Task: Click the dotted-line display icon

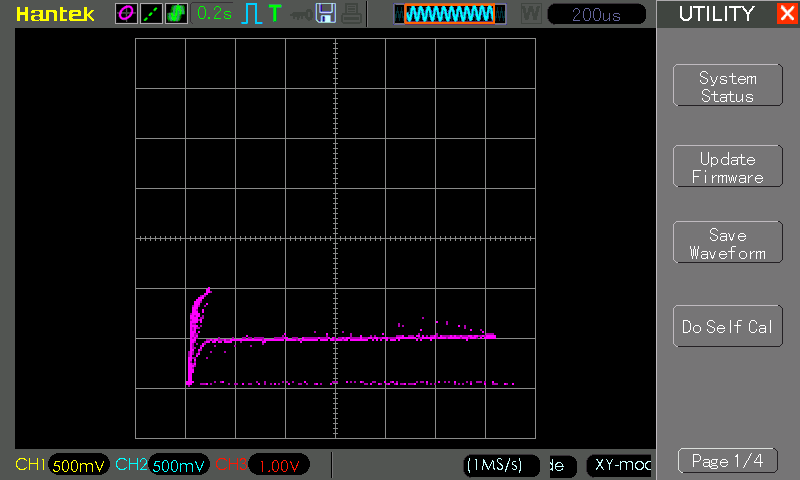Action: [x=151, y=13]
